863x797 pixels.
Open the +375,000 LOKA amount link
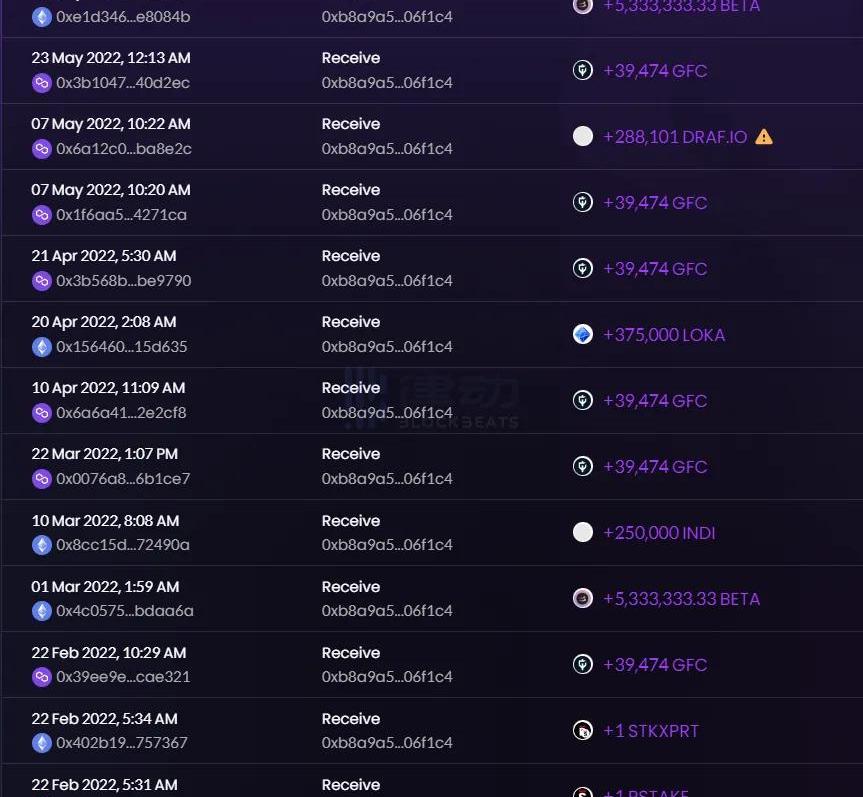coord(664,335)
